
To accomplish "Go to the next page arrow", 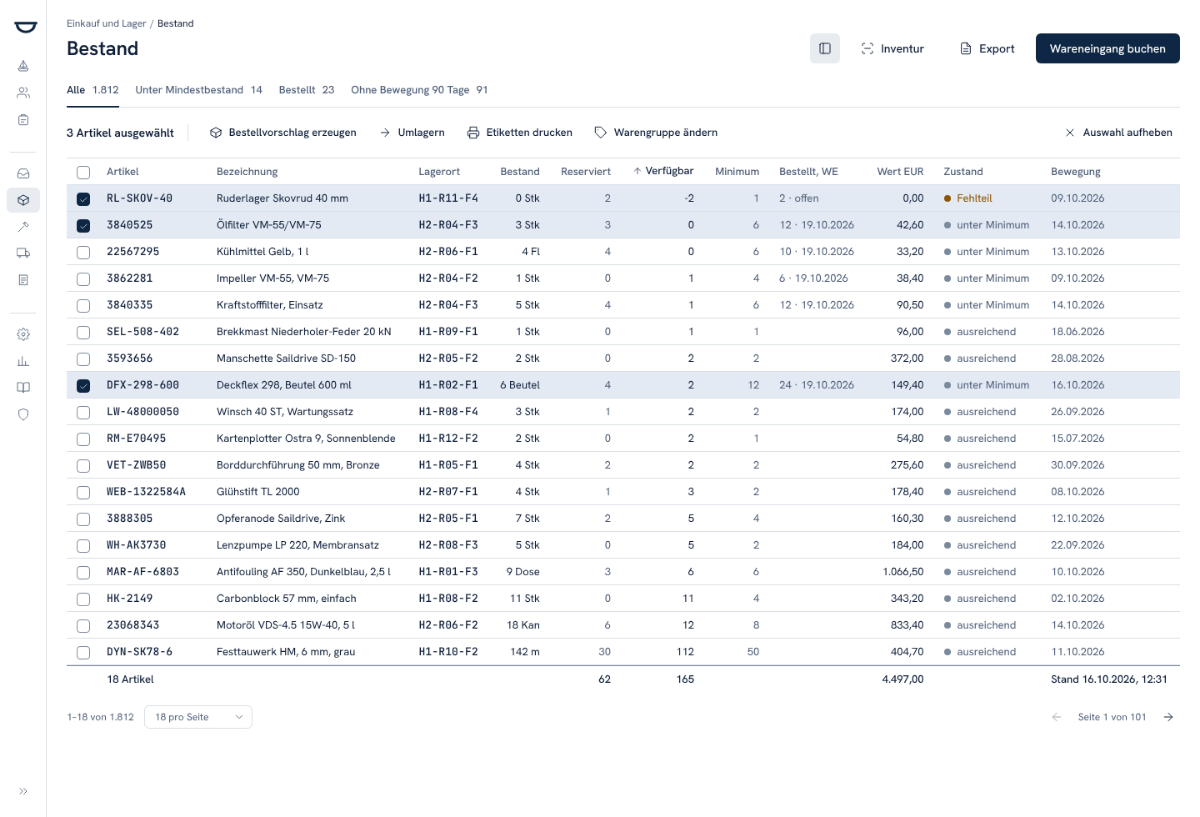I will [x=1168, y=717].
